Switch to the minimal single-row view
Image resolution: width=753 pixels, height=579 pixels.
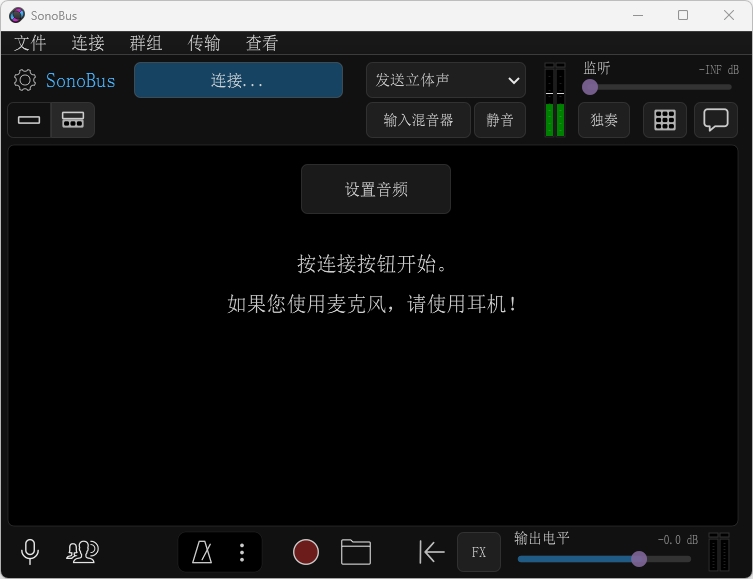point(29,120)
